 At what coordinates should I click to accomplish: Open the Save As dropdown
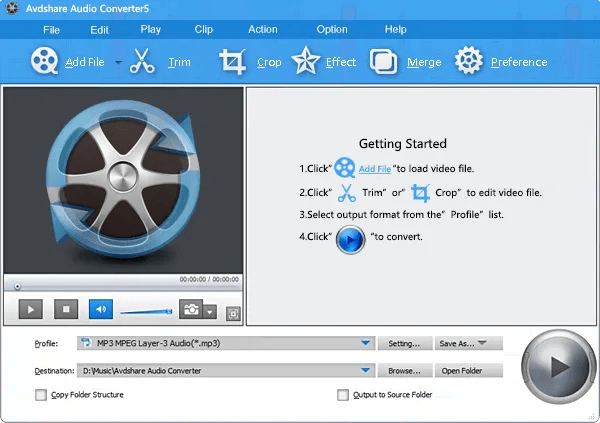coord(469,343)
